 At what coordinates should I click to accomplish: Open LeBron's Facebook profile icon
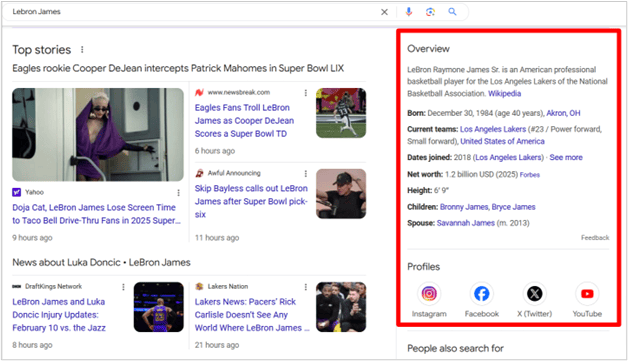[481, 294]
